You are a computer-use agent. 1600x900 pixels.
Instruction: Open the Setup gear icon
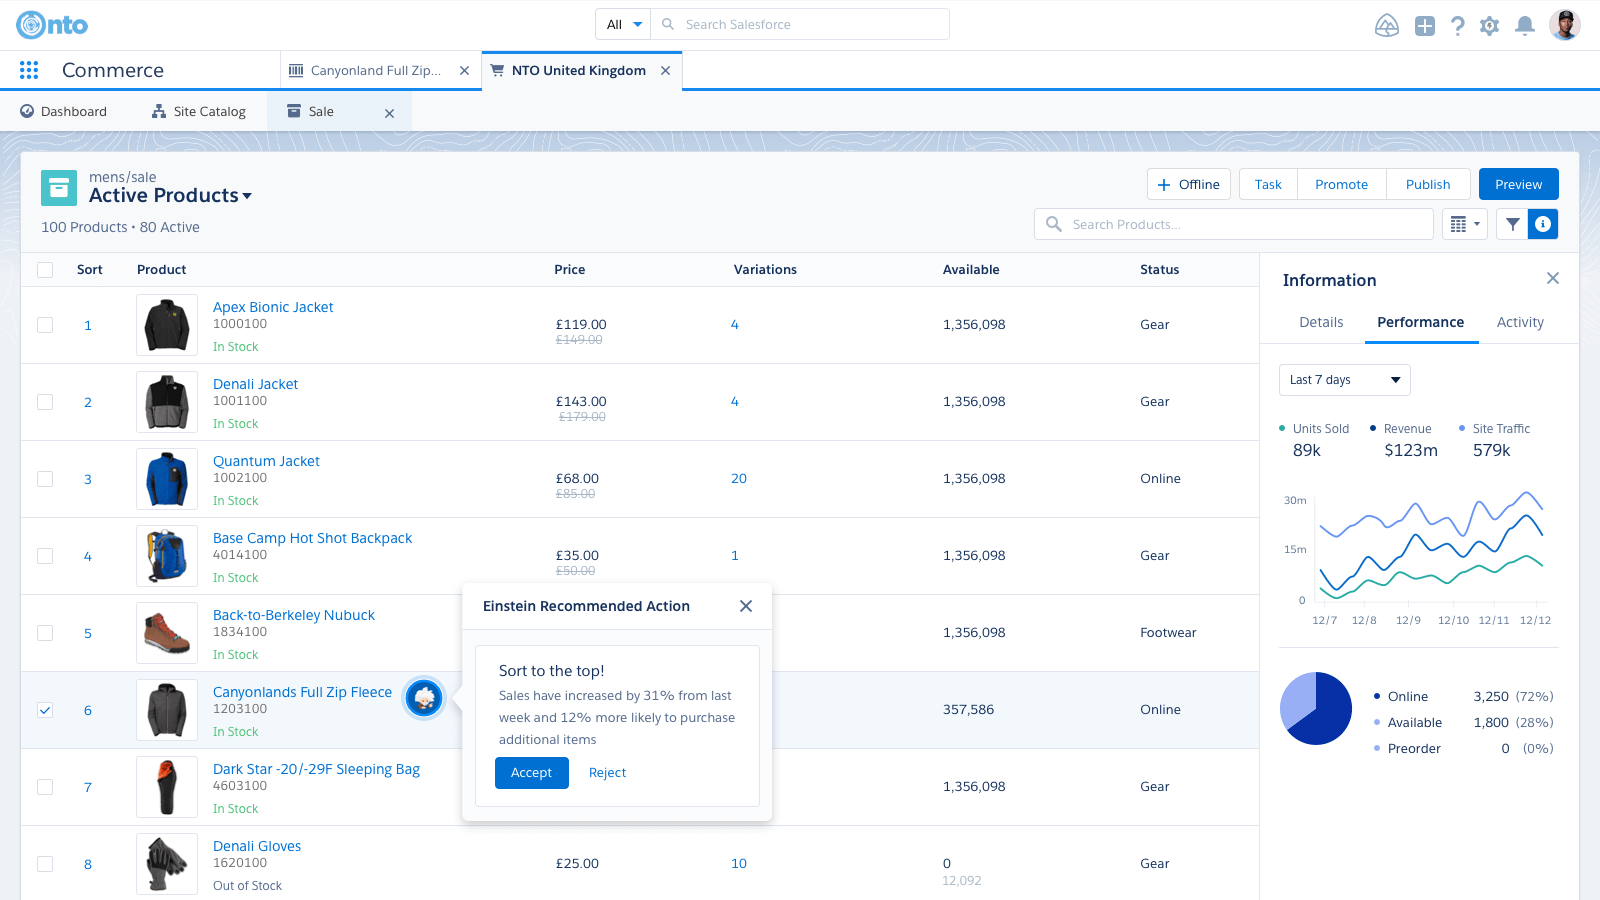pos(1489,26)
